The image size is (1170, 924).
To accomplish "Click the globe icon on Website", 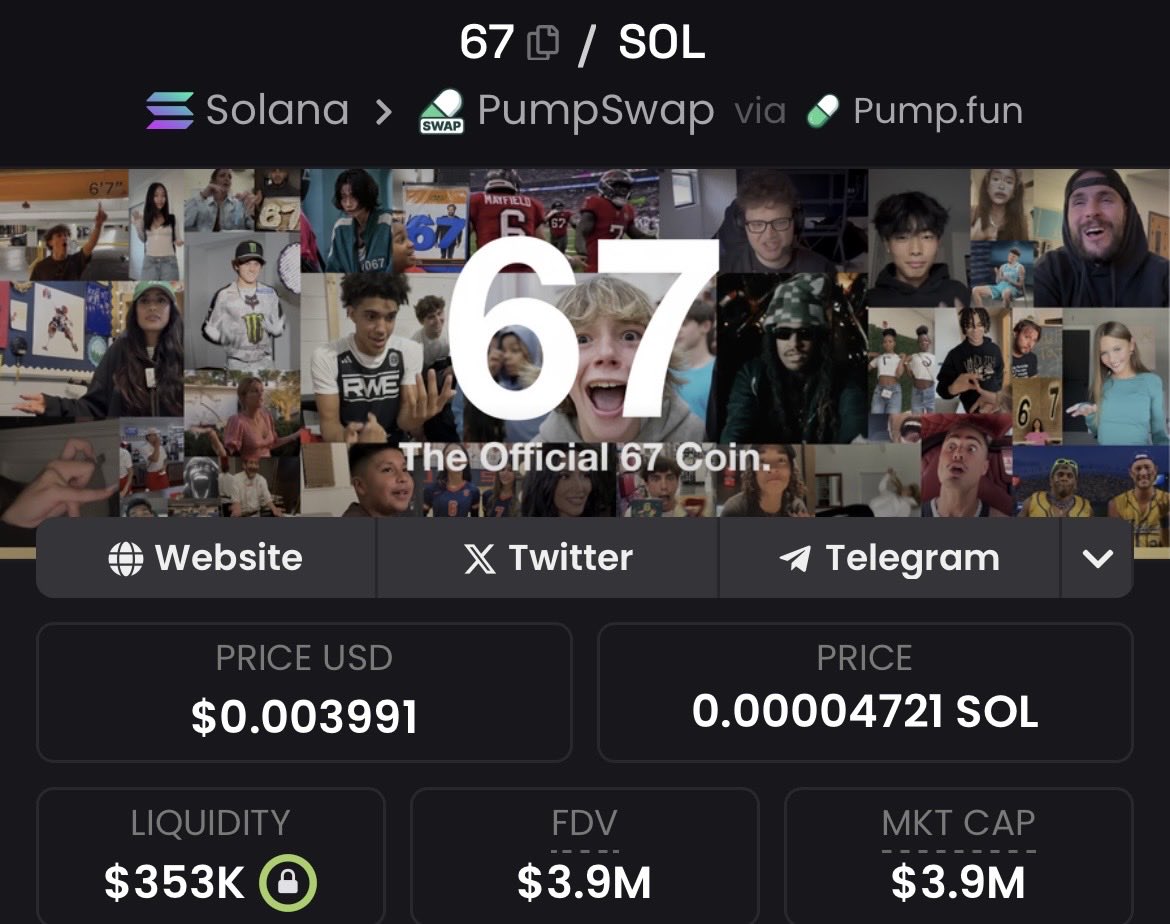I will (x=125, y=558).
